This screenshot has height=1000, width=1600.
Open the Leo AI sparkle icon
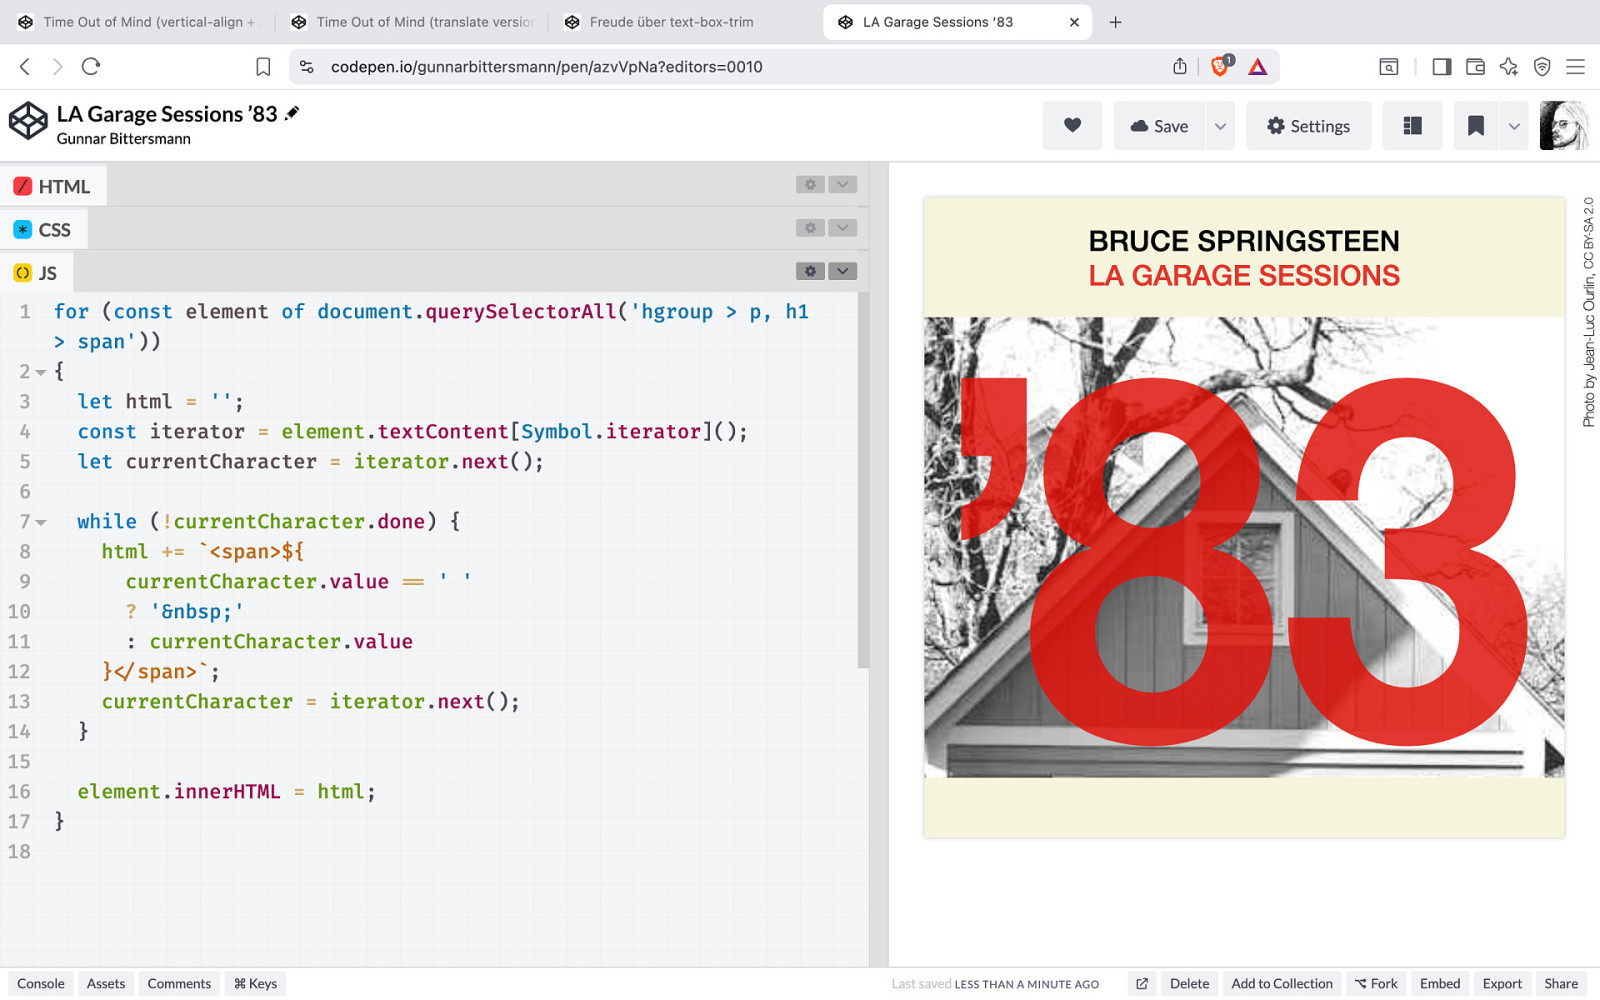tap(1509, 67)
